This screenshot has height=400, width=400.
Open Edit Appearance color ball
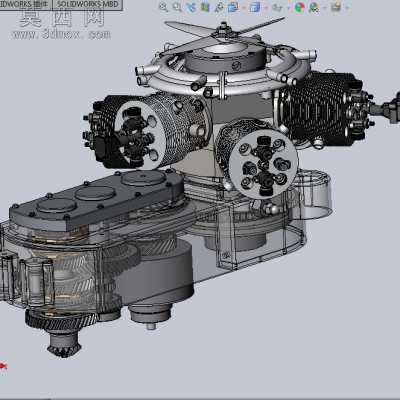click(x=300, y=7)
